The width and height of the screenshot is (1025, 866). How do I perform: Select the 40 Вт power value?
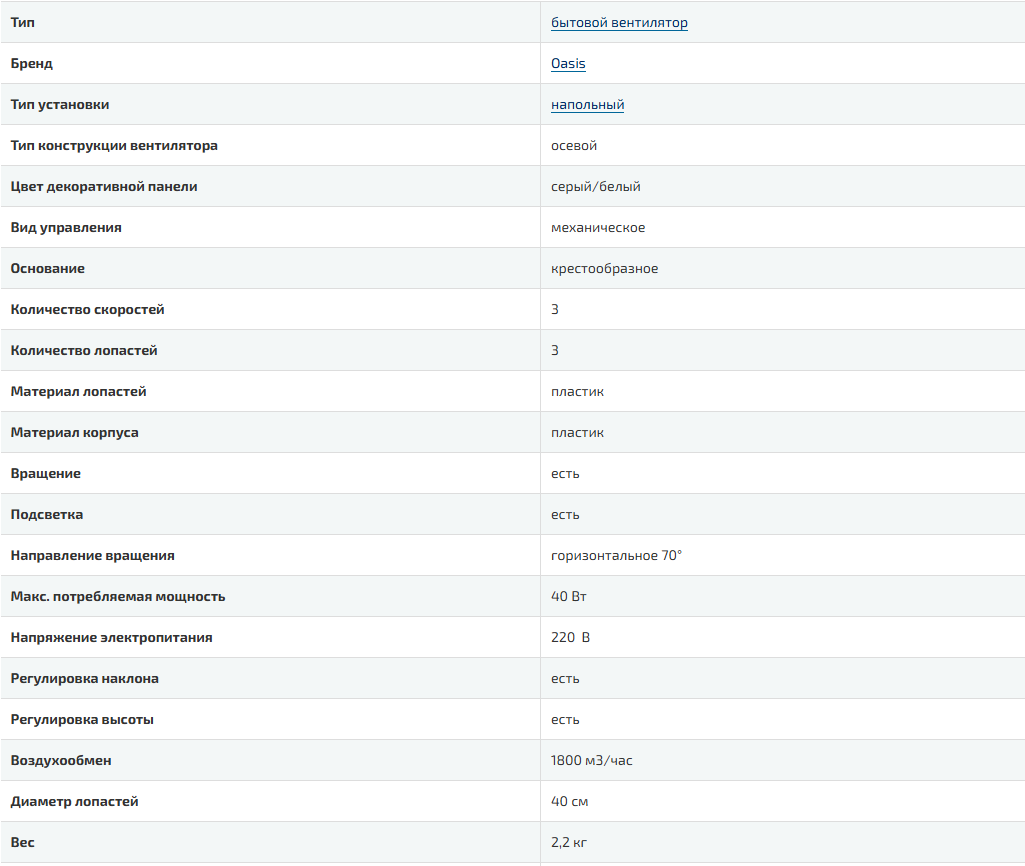pyautogui.click(x=569, y=596)
